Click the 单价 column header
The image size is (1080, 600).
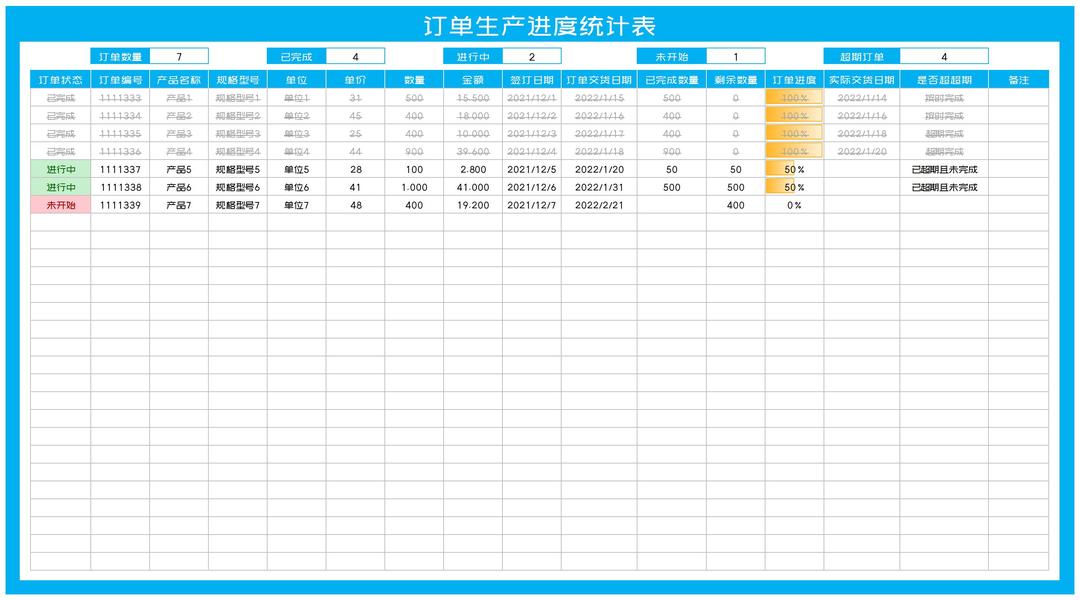pos(355,80)
